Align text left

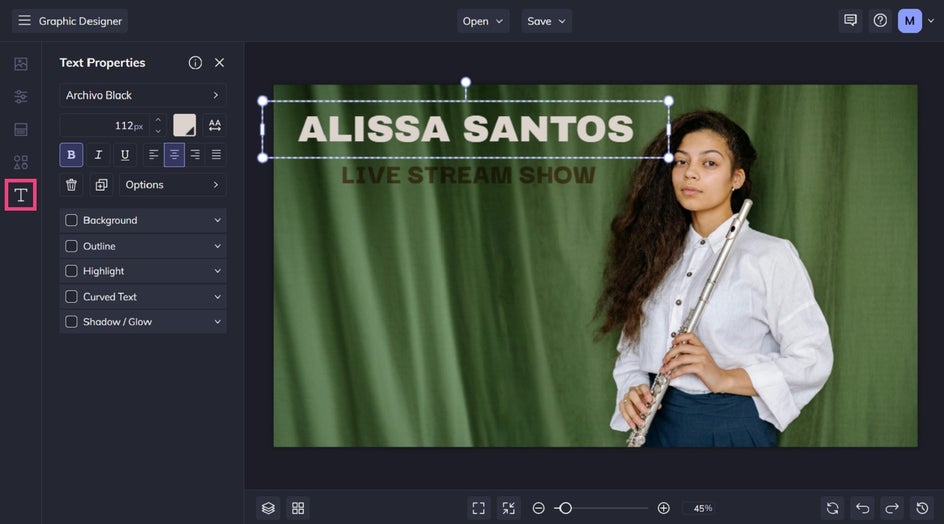tap(154, 155)
